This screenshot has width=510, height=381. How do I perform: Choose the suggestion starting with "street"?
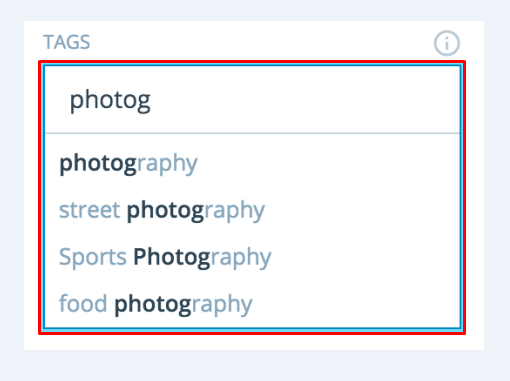(x=252, y=210)
